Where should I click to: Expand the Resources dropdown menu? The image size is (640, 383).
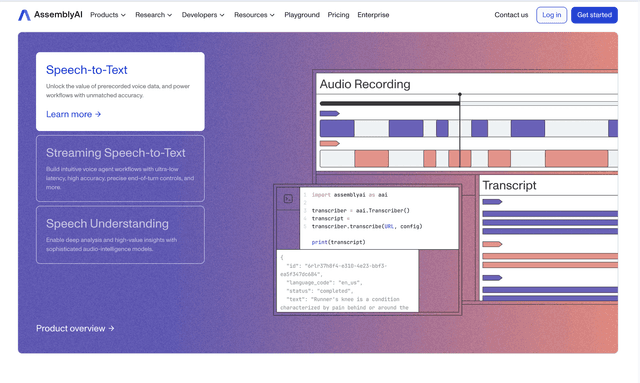(254, 15)
